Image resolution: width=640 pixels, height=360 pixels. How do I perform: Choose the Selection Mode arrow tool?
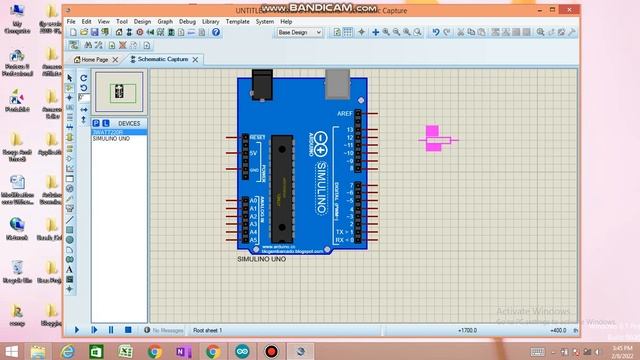click(70, 78)
